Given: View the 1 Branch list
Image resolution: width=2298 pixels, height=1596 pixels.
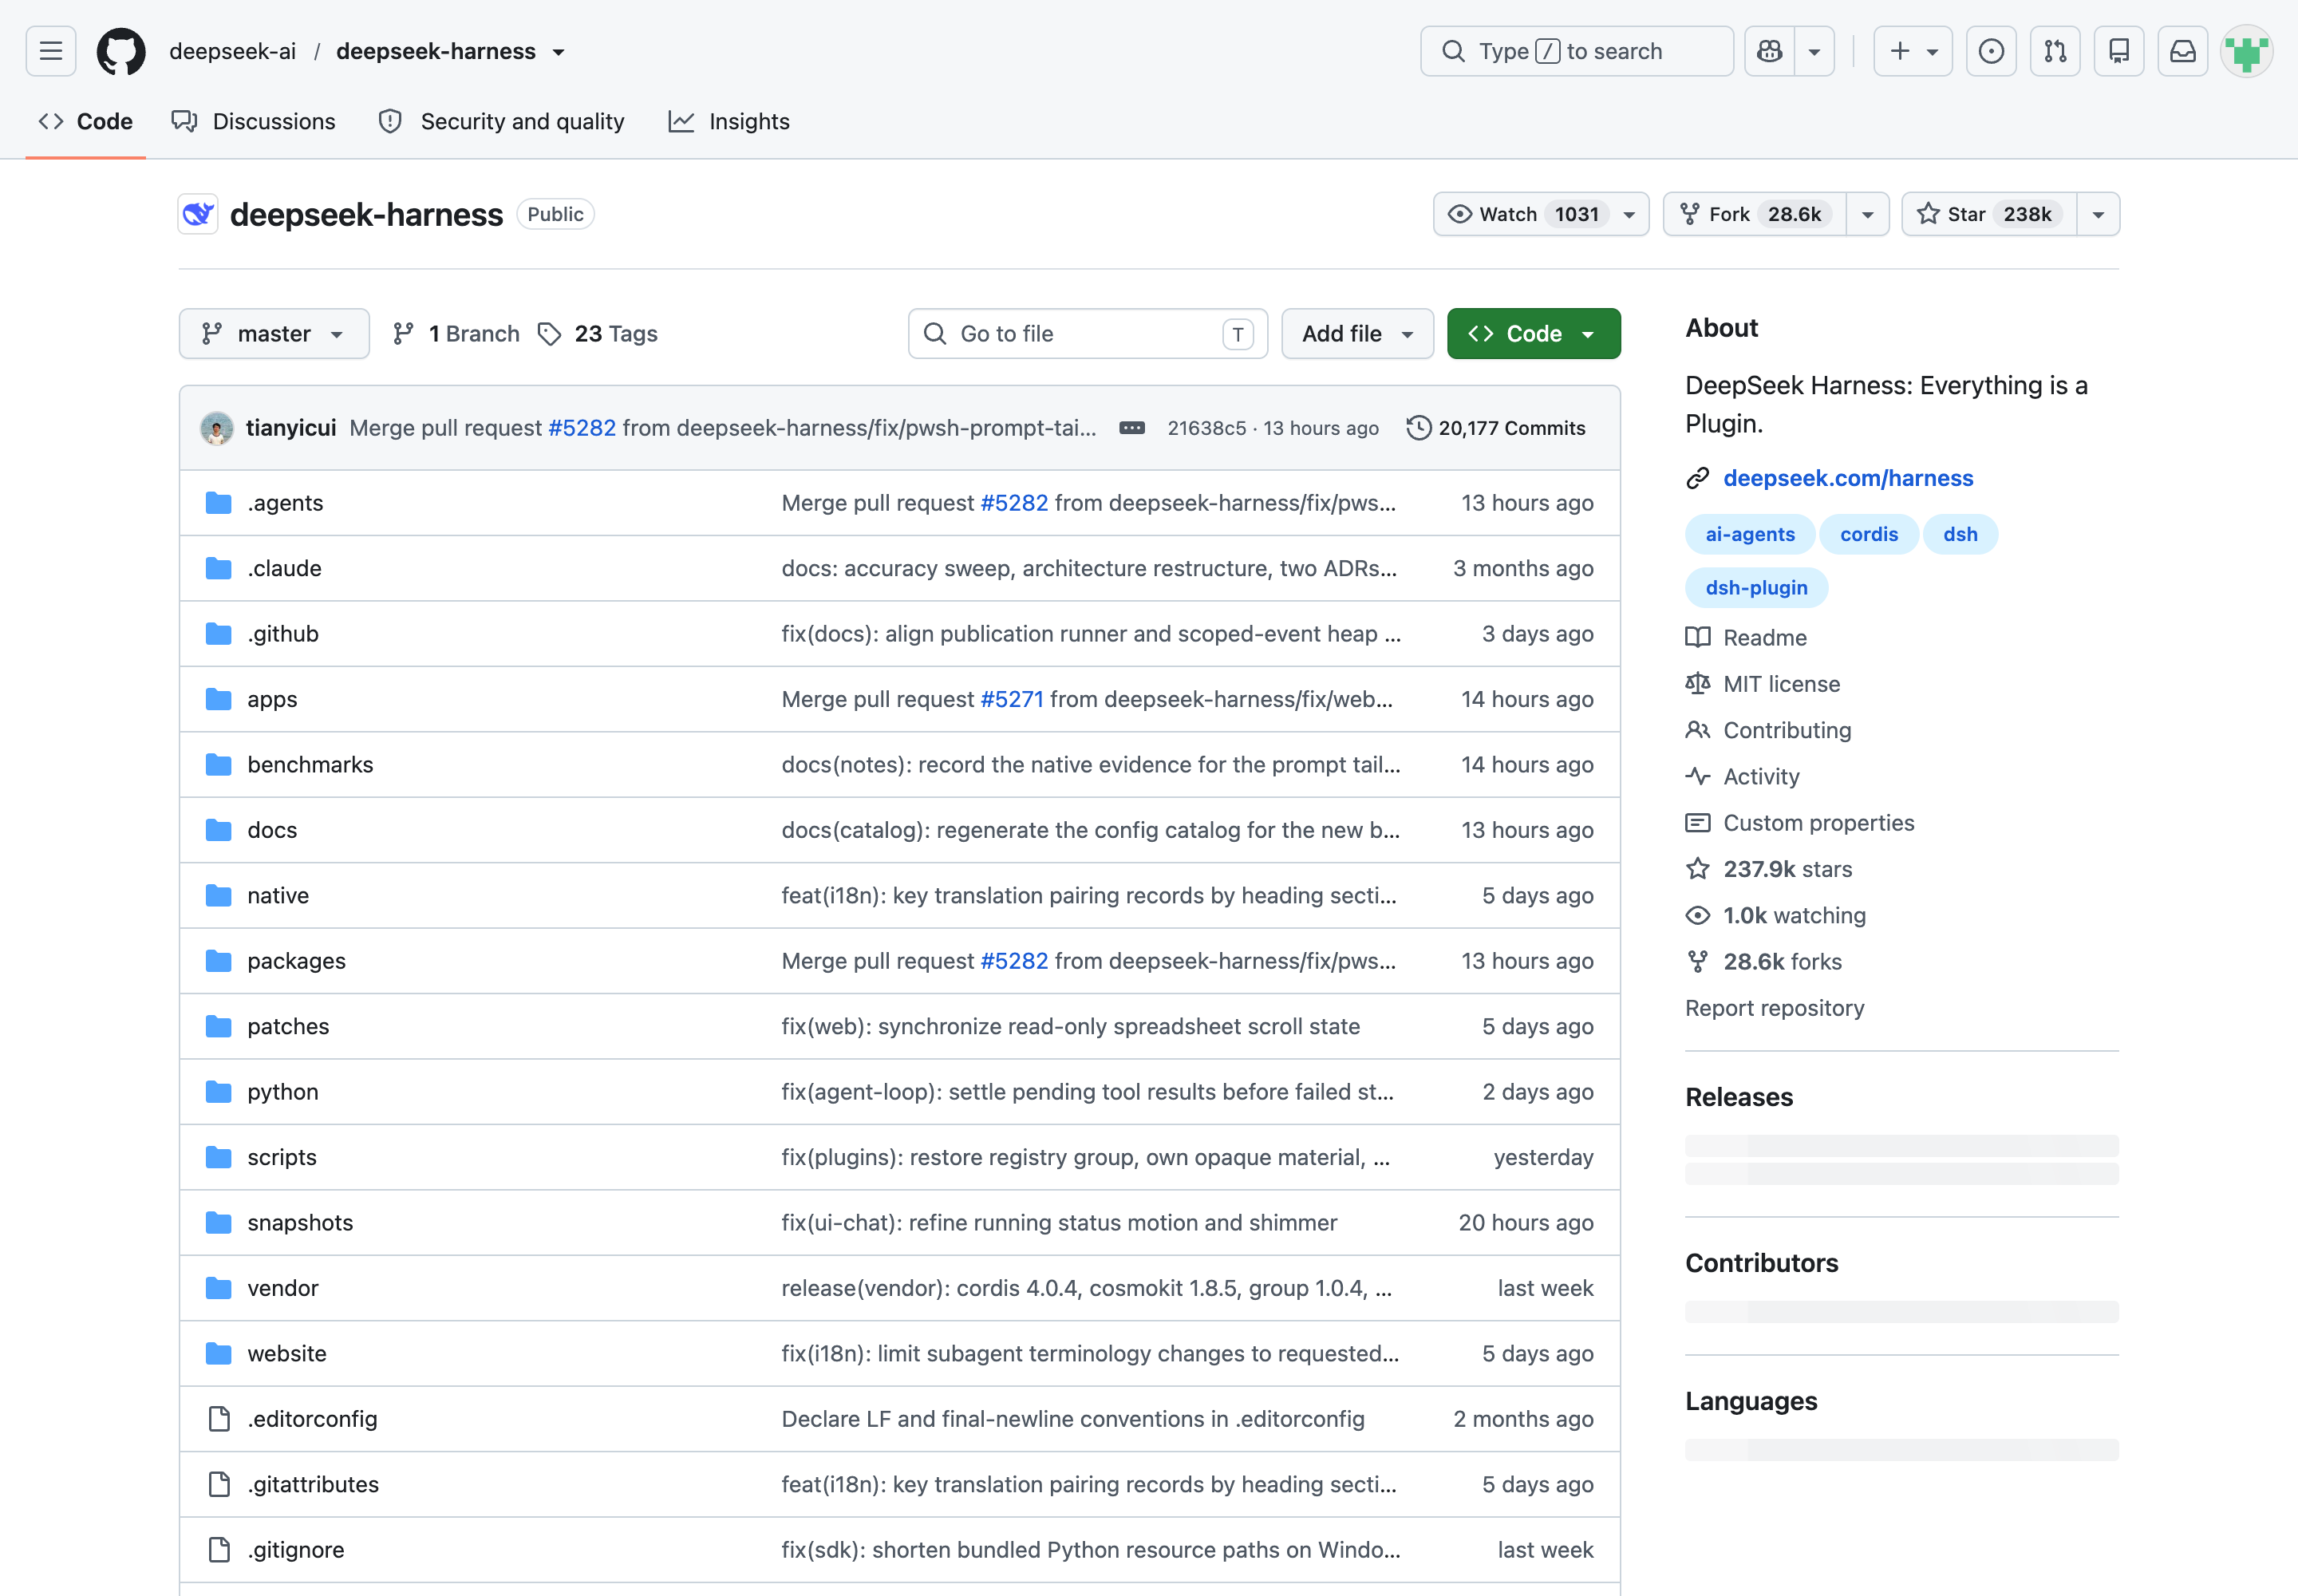Looking at the screenshot, I should 456,333.
